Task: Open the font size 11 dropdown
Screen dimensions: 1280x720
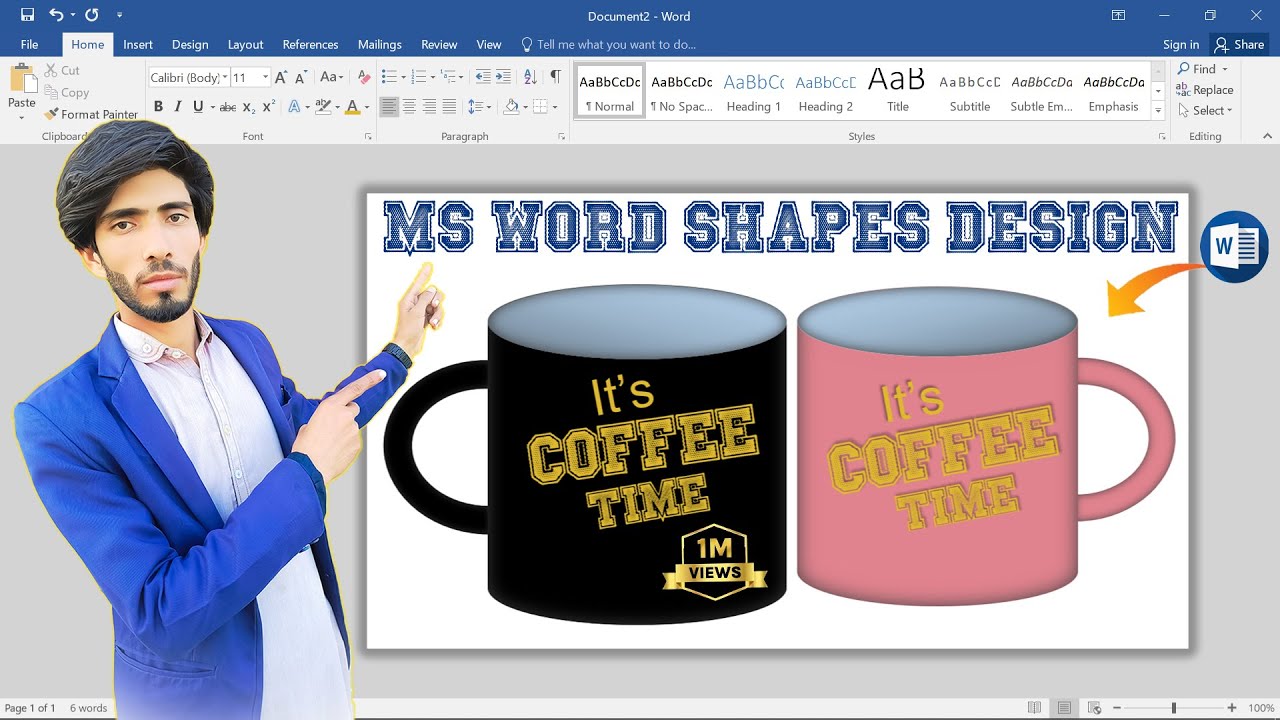Action: coord(265,77)
